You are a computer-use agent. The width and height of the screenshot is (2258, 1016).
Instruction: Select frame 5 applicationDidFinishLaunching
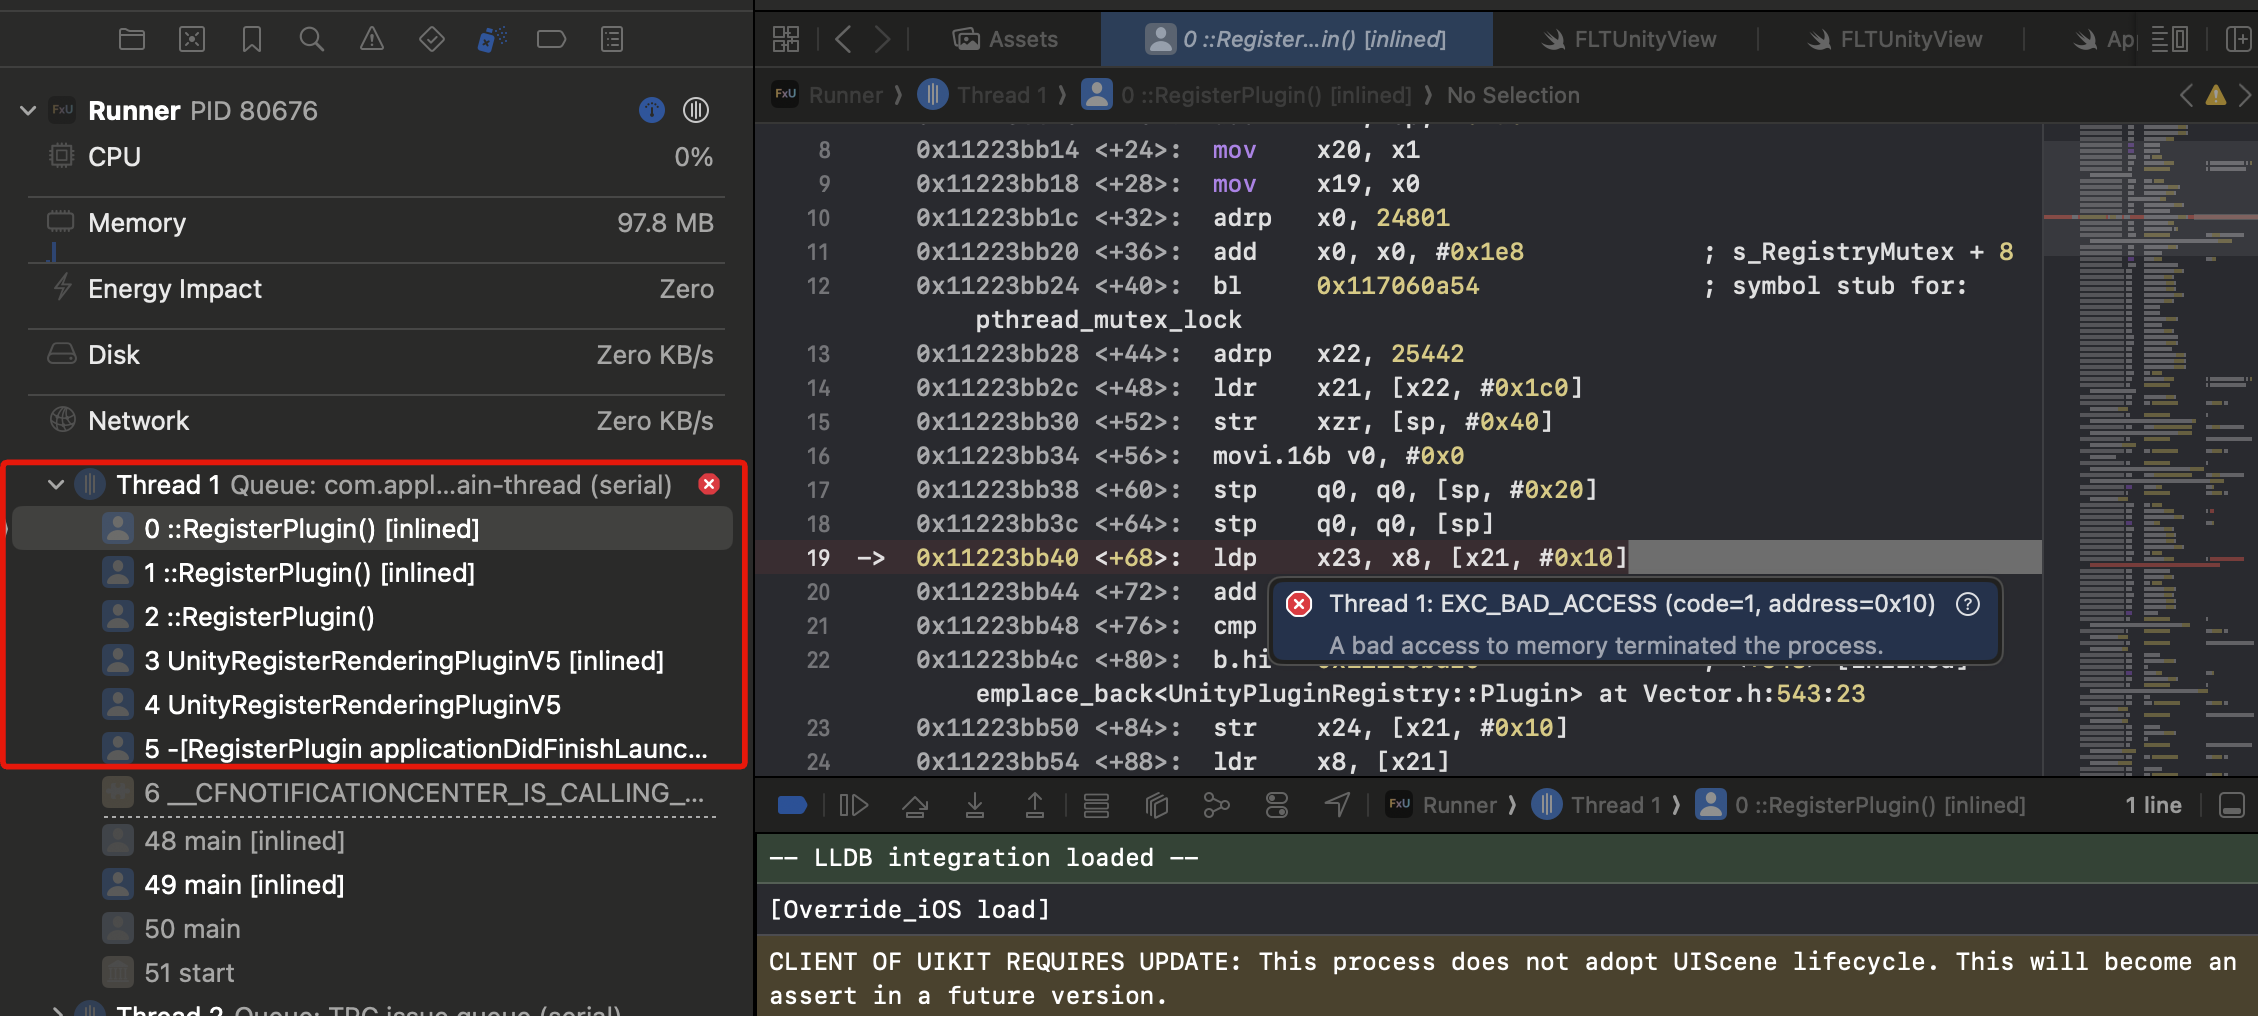pos(372,749)
